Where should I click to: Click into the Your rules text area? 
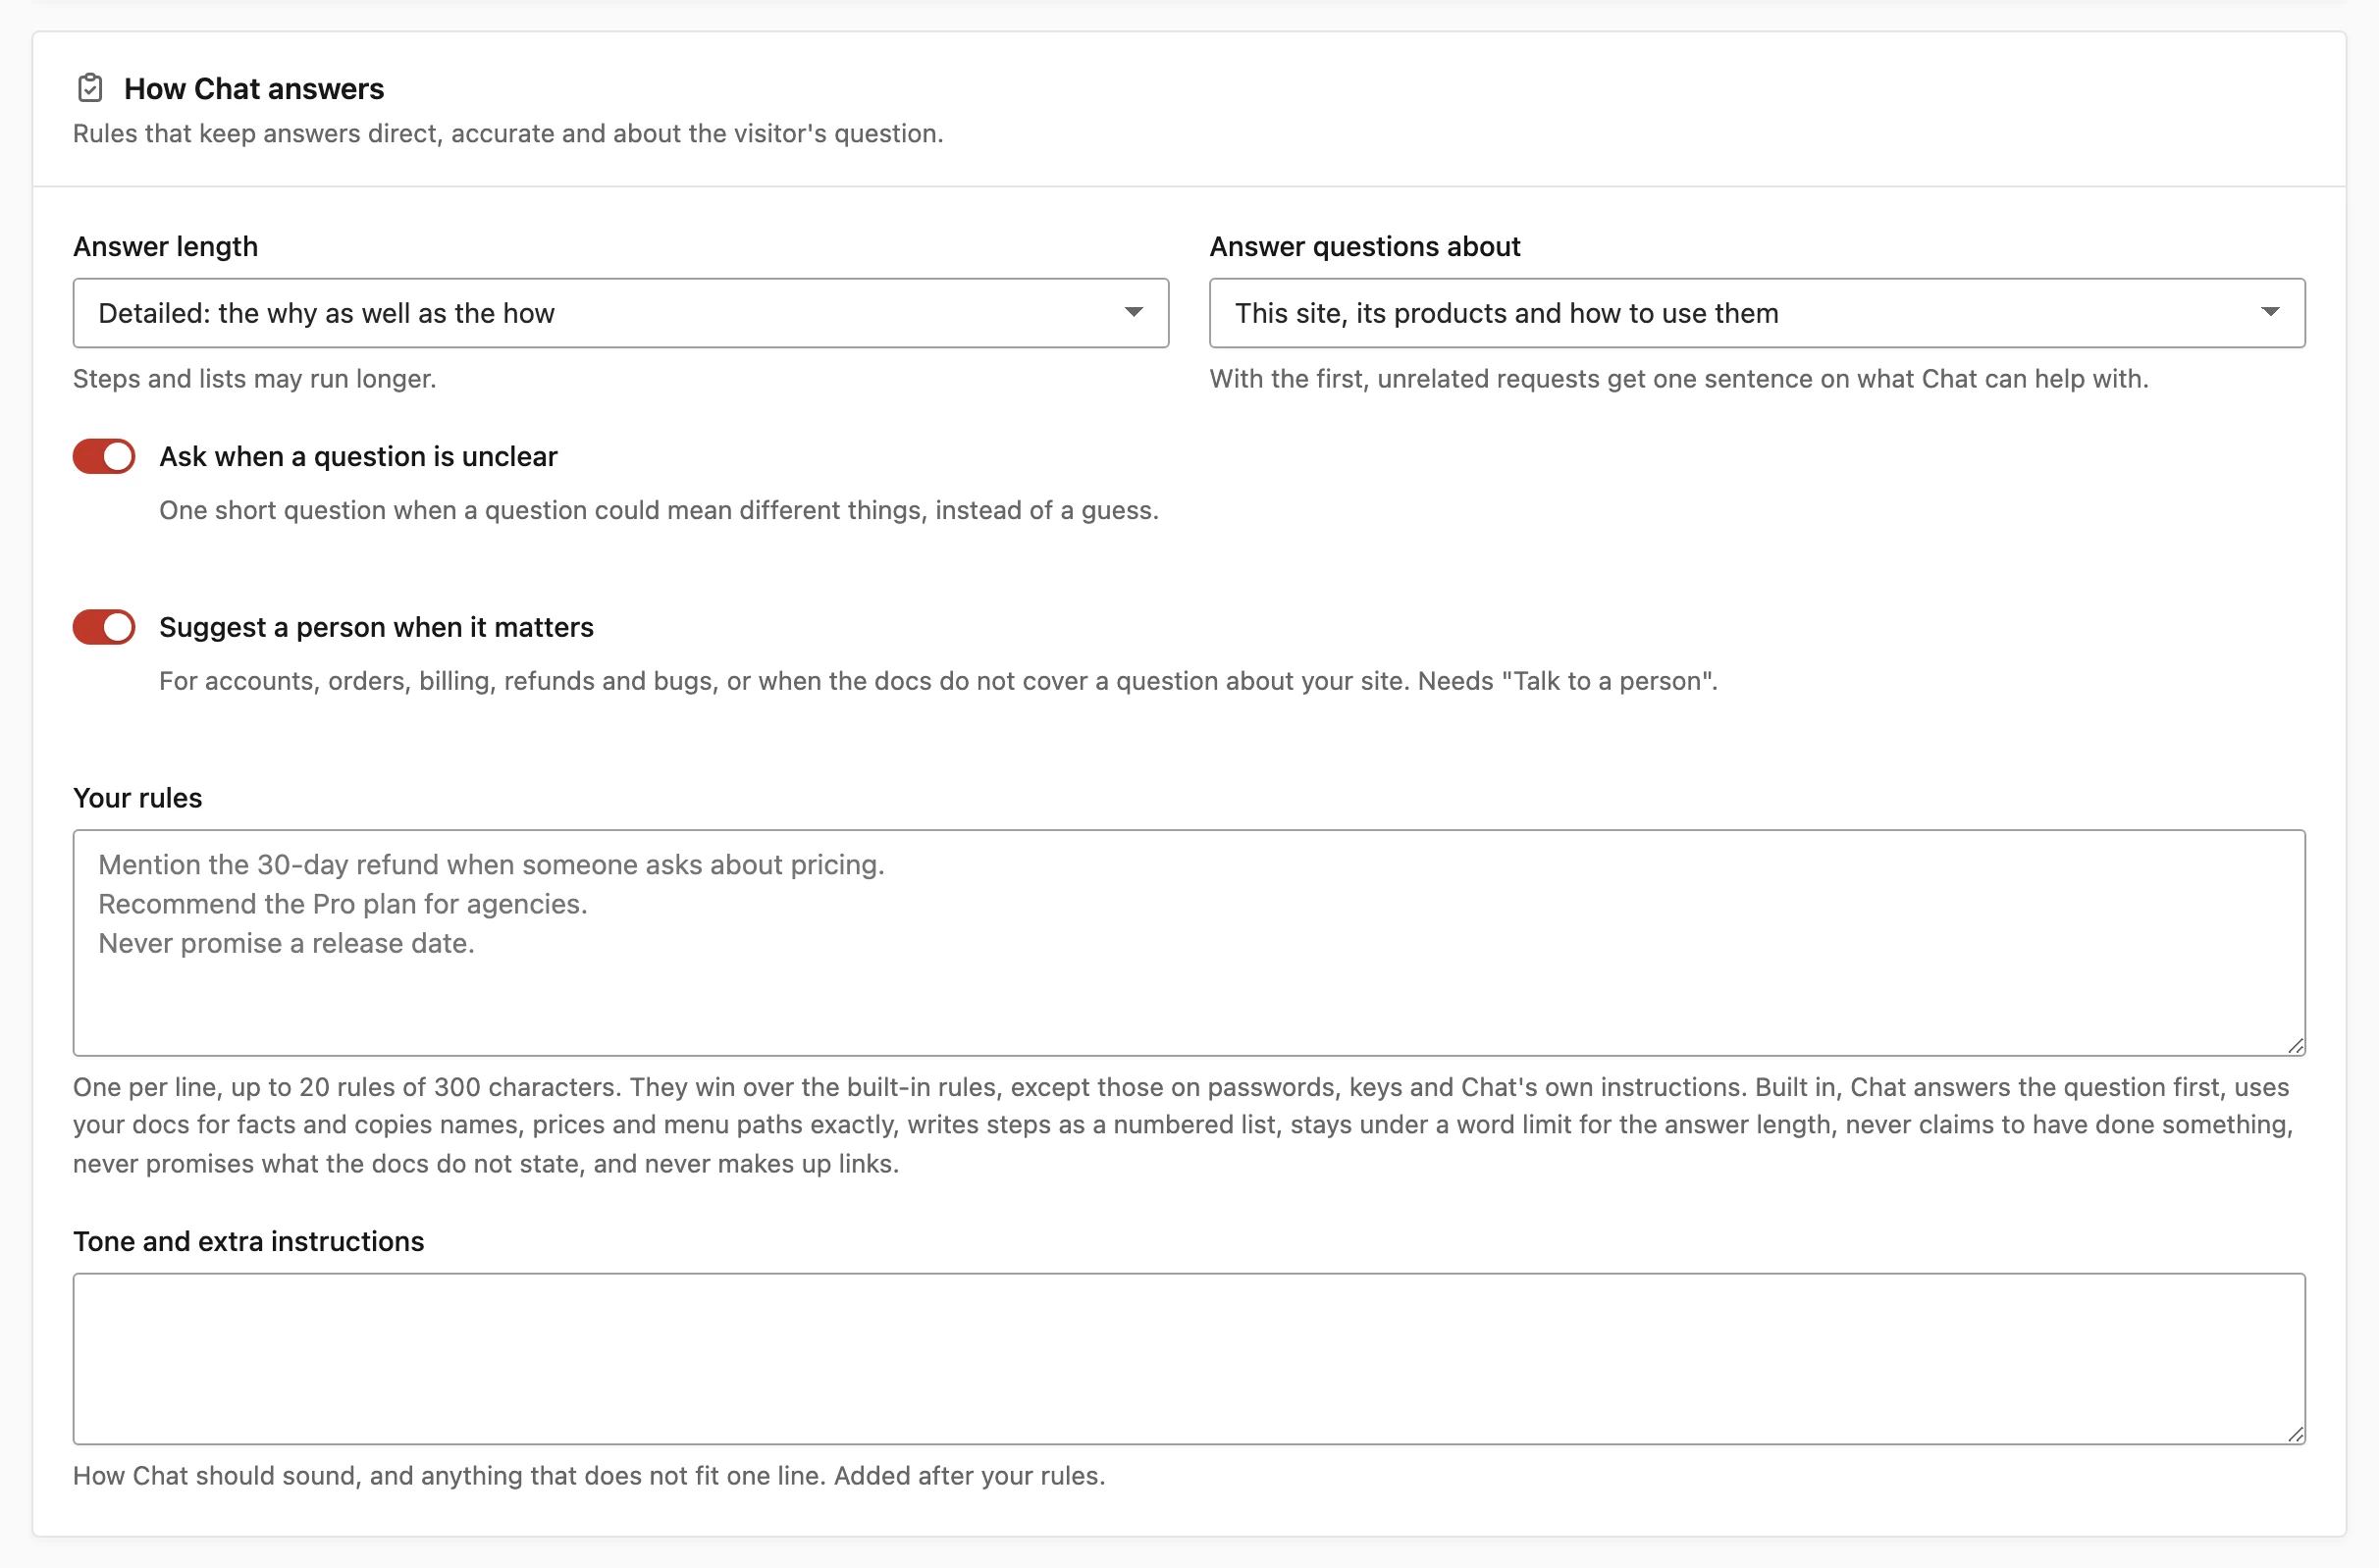click(1189, 942)
